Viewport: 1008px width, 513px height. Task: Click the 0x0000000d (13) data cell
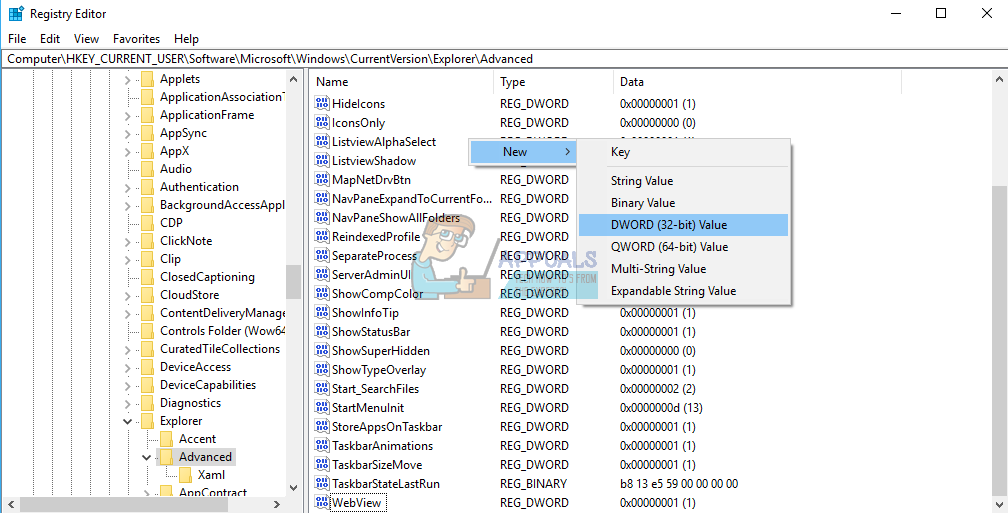pyautogui.click(x=661, y=408)
